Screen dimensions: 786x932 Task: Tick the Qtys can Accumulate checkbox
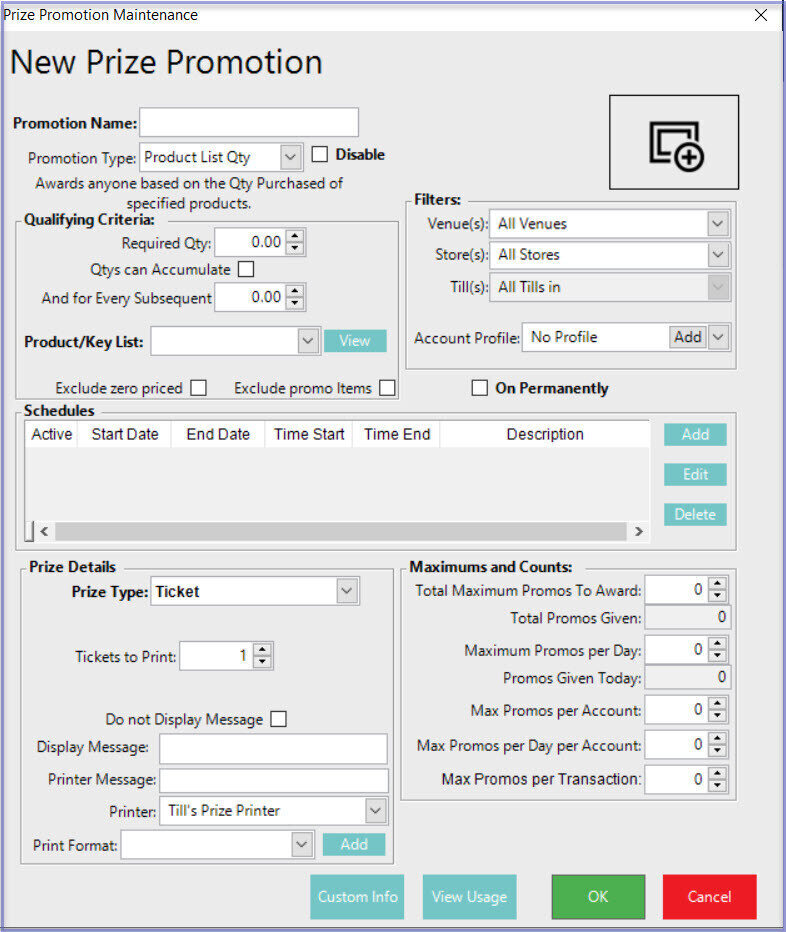point(246,269)
